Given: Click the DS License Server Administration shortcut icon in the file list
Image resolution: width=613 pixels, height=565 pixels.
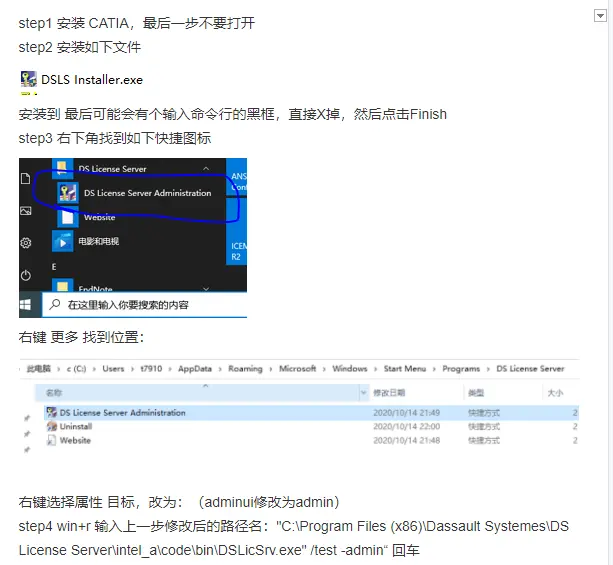Looking at the screenshot, I should pos(51,413).
